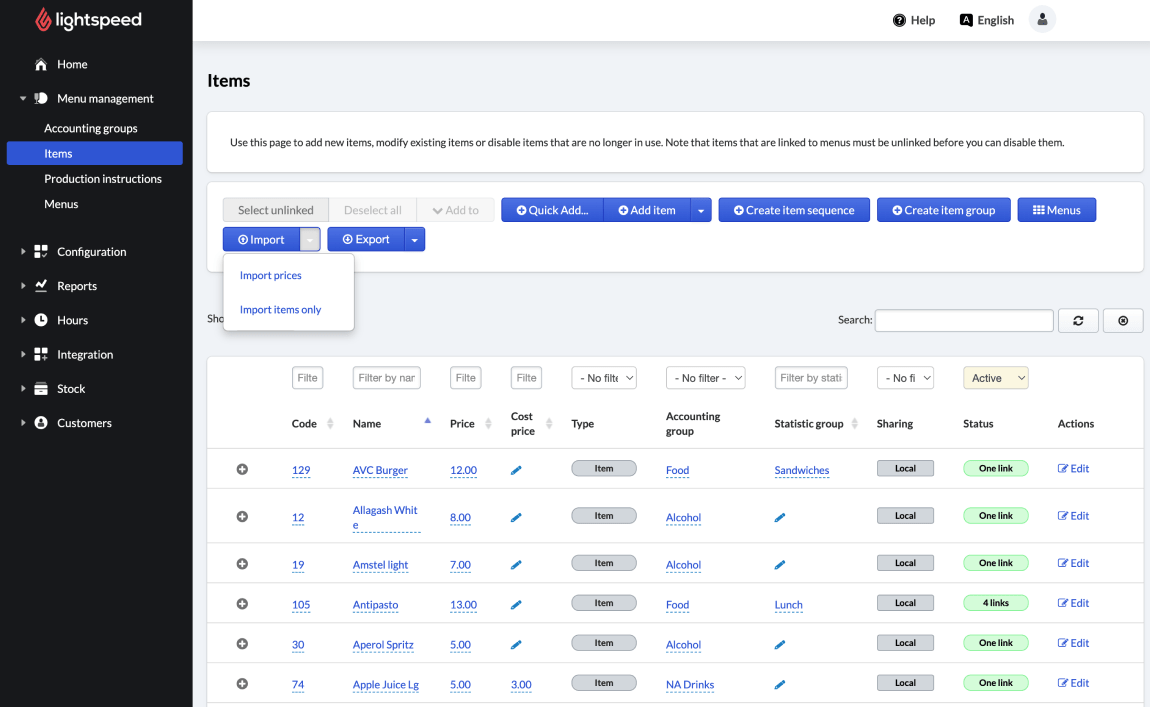Click the user profile avatar icon
Viewport: 1150px width, 707px height.
click(x=1042, y=20)
